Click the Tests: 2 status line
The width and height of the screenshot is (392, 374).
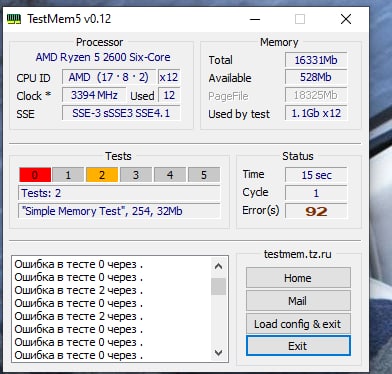(119, 193)
